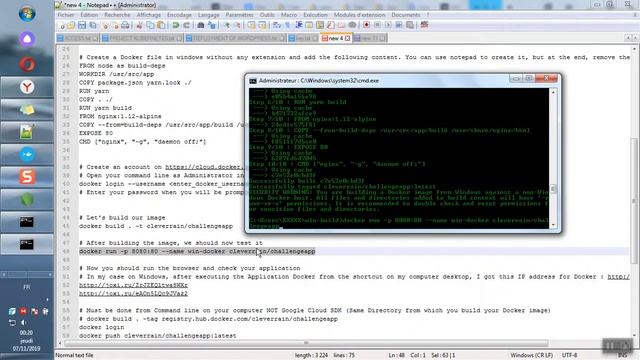Open the Docker whale taskbar icon

pos(27,155)
